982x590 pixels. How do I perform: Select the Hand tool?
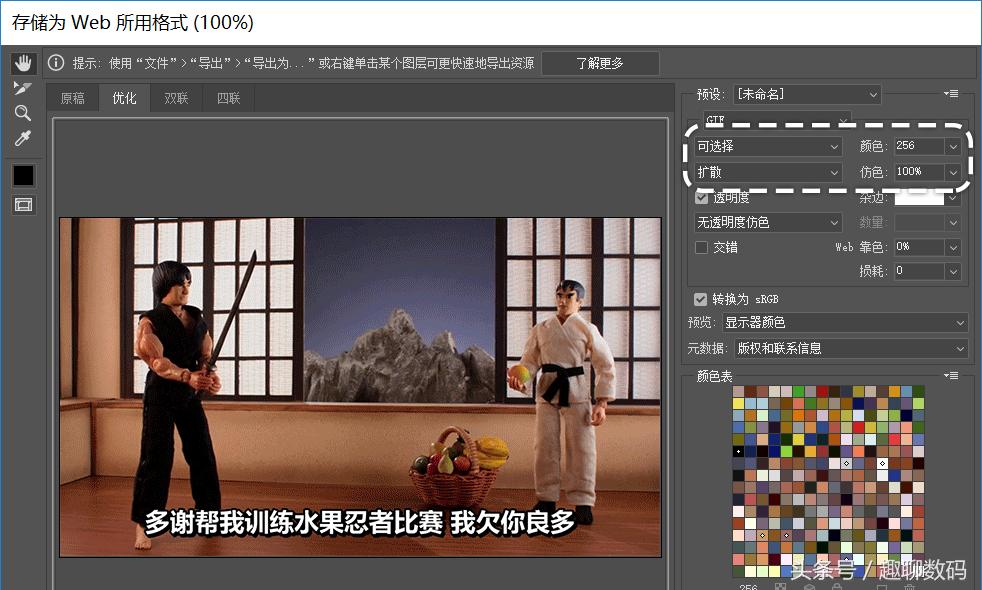click(23, 63)
